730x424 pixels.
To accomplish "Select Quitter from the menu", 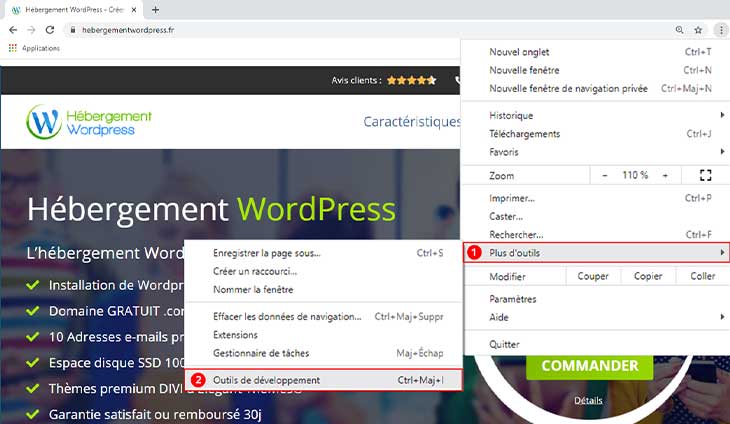I will (x=596, y=344).
